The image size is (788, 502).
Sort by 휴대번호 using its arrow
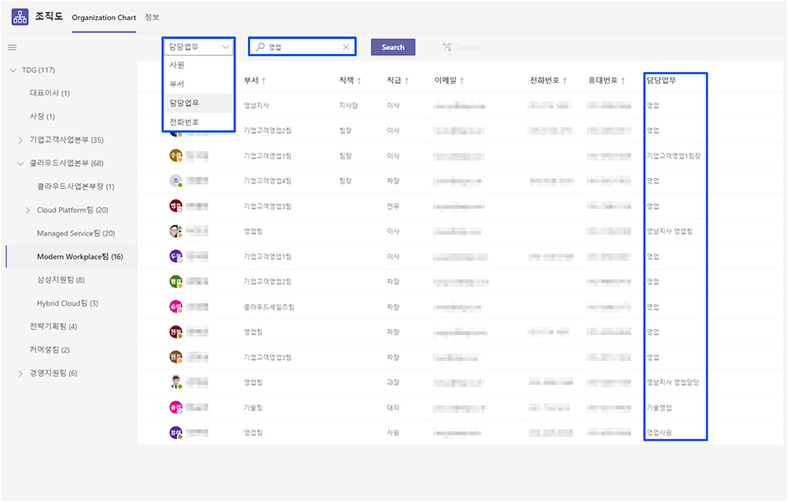[623, 80]
